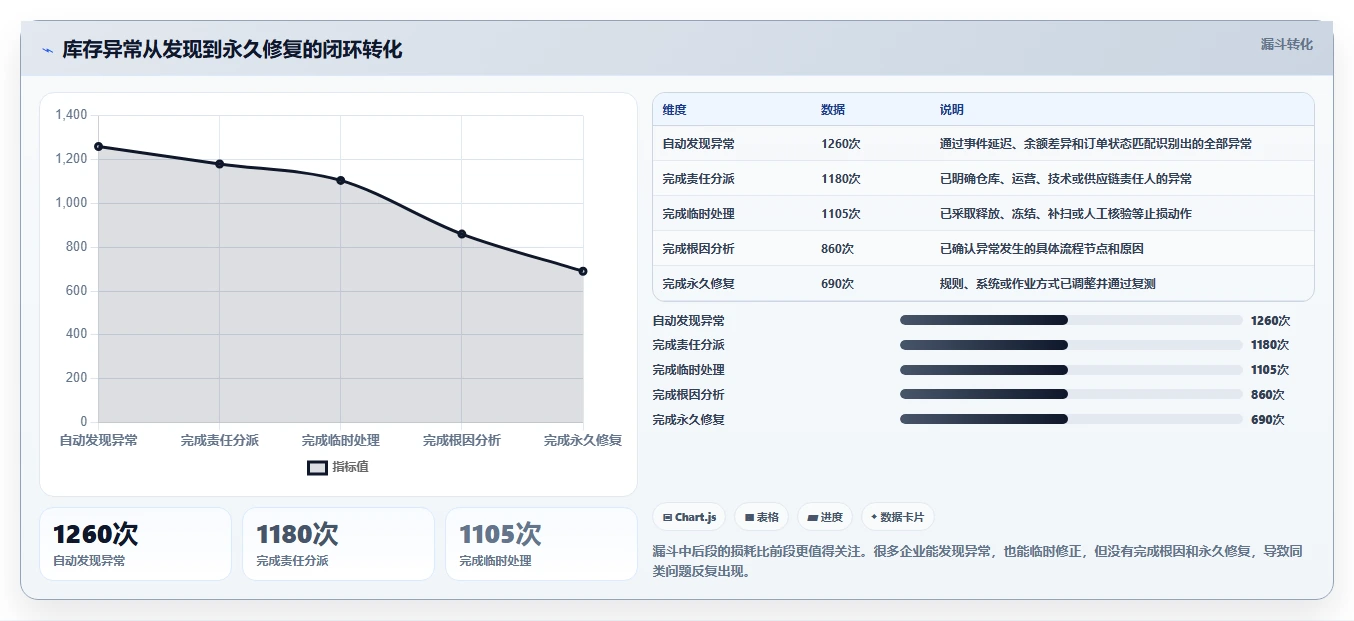The width and height of the screenshot is (1354, 621).
Task: Select the 完成临时处理 cell in the table
Action: pyautogui.click(x=698, y=214)
